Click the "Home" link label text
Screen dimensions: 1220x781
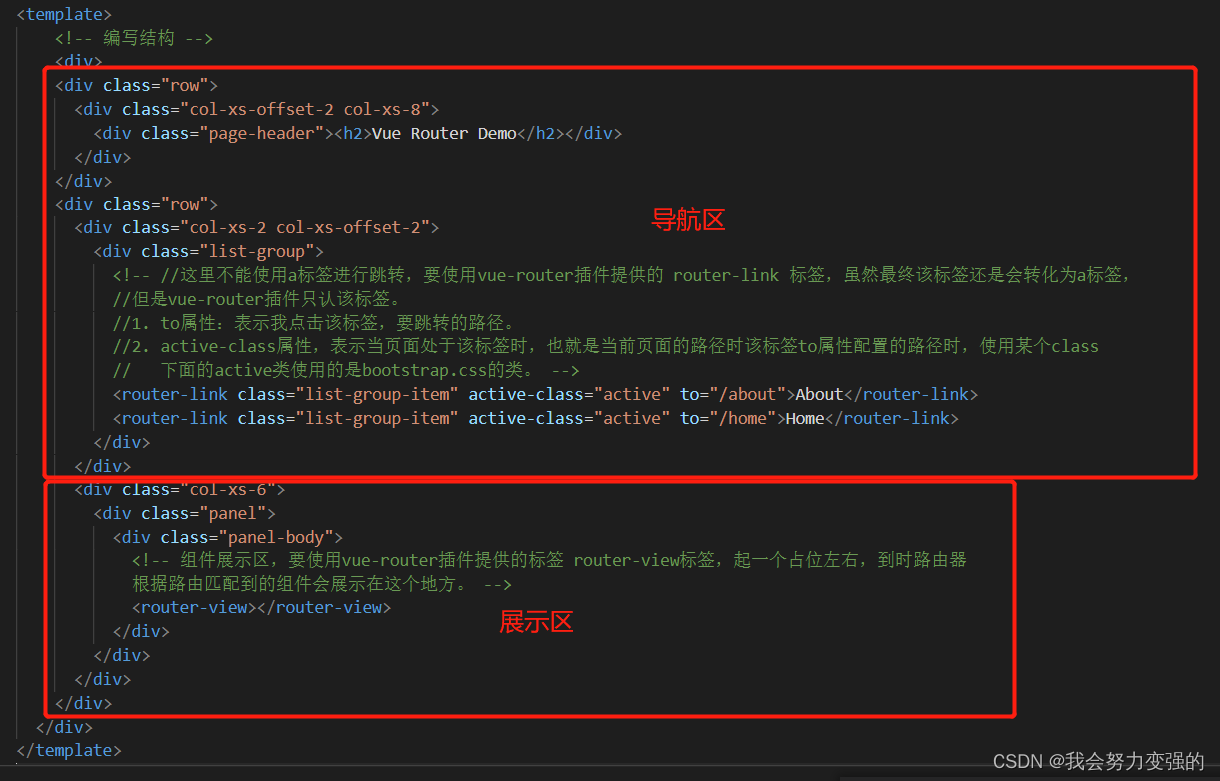coord(805,418)
